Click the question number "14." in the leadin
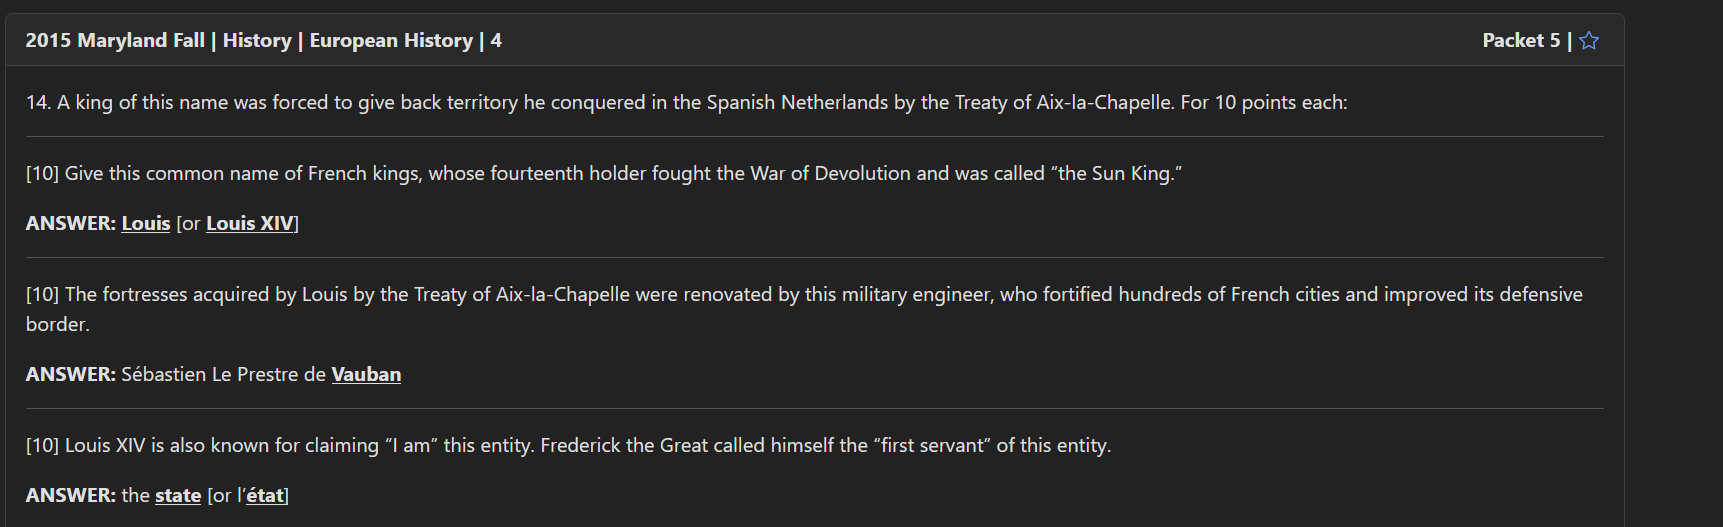 tap(38, 102)
